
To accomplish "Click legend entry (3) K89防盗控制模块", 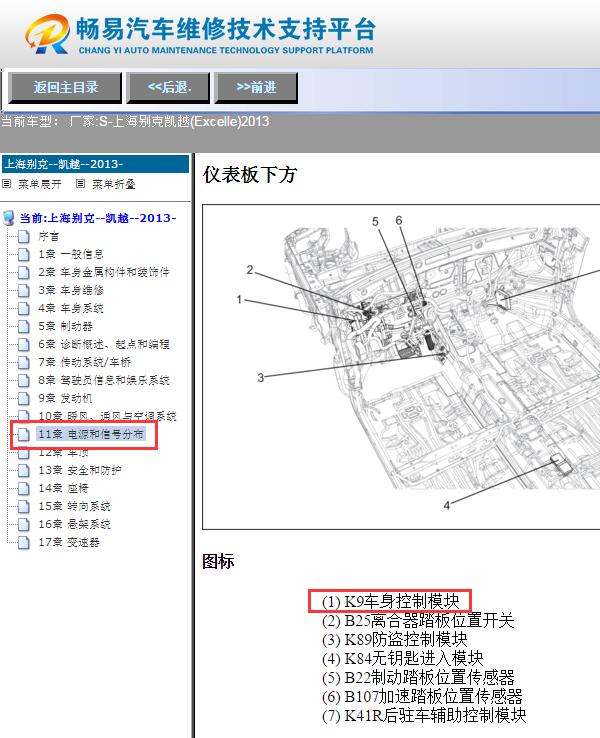I will (x=394, y=639).
